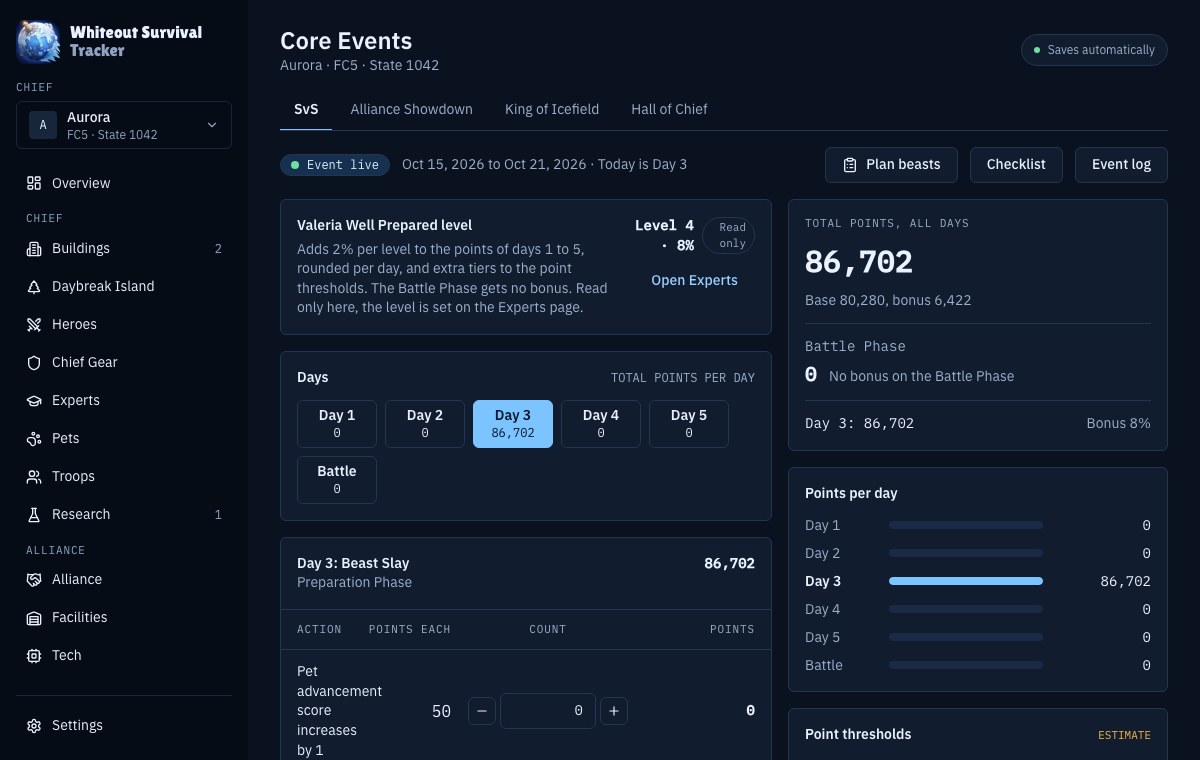
Task: Click the Troops people icon
Action: [34, 476]
